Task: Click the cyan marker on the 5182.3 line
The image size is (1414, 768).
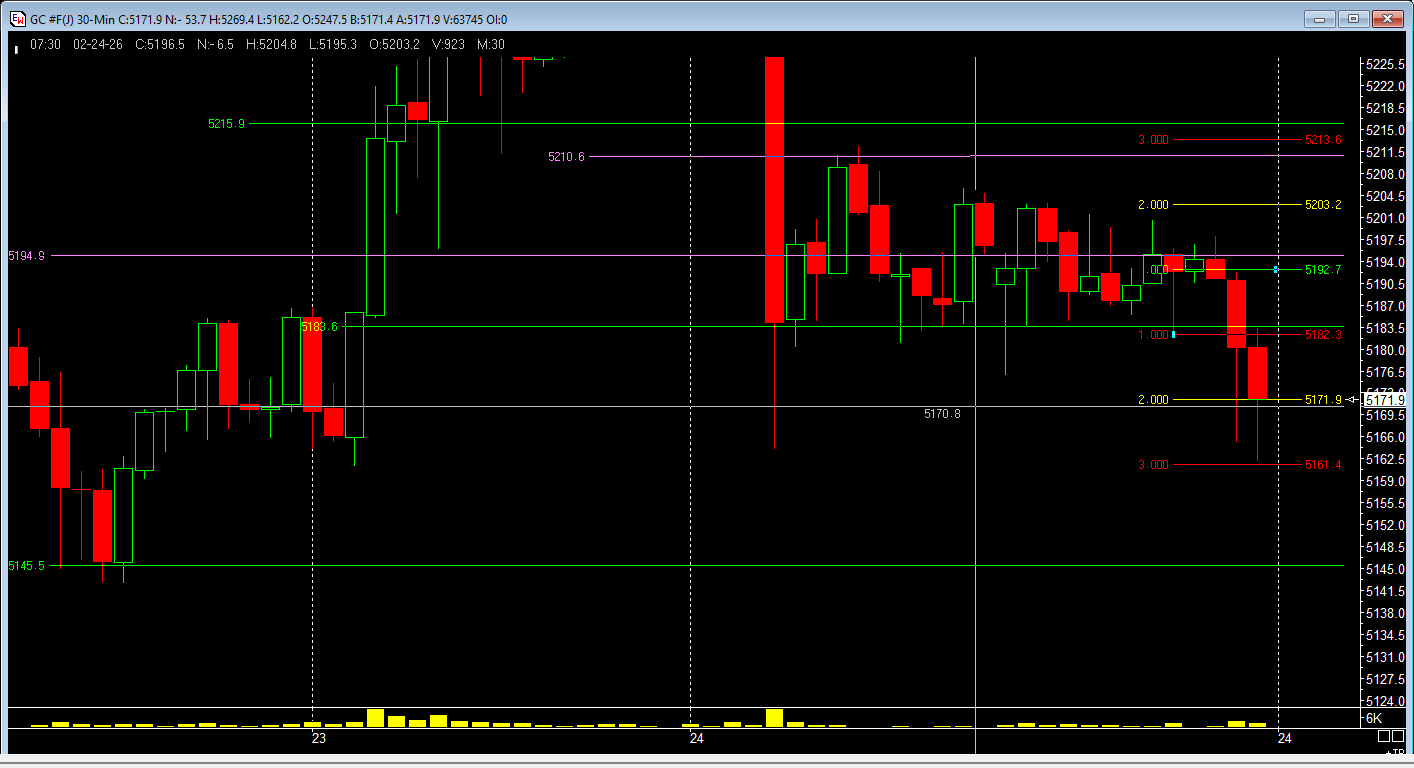Action: (x=1173, y=334)
